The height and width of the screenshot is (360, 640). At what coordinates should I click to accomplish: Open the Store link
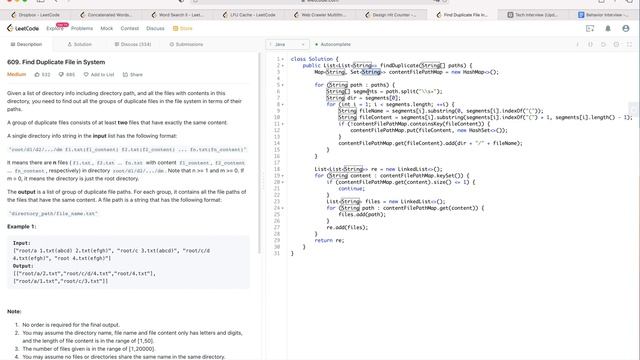click(182, 28)
